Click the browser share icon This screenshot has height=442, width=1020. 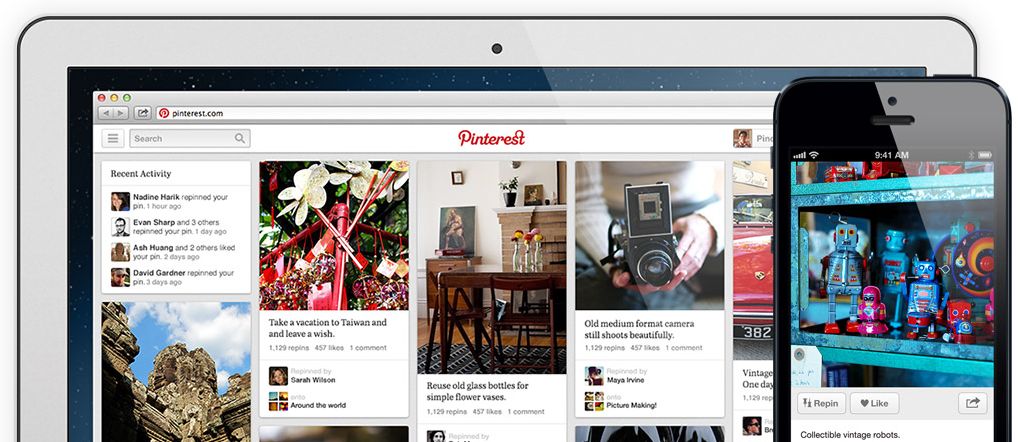pyautogui.click(x=142, y=113)
